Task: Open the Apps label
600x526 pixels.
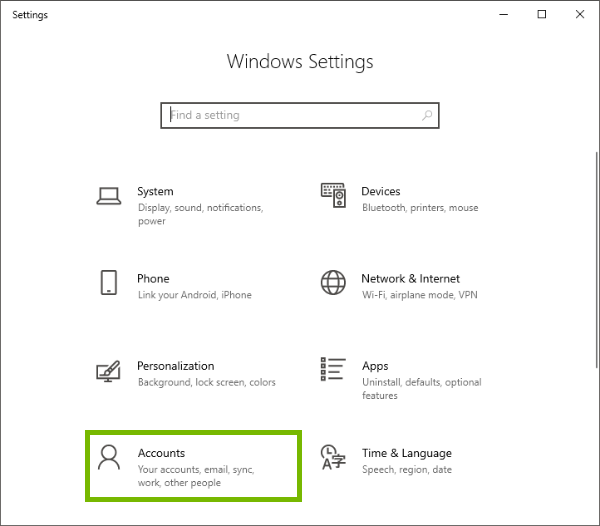Action: click(375, 366)
